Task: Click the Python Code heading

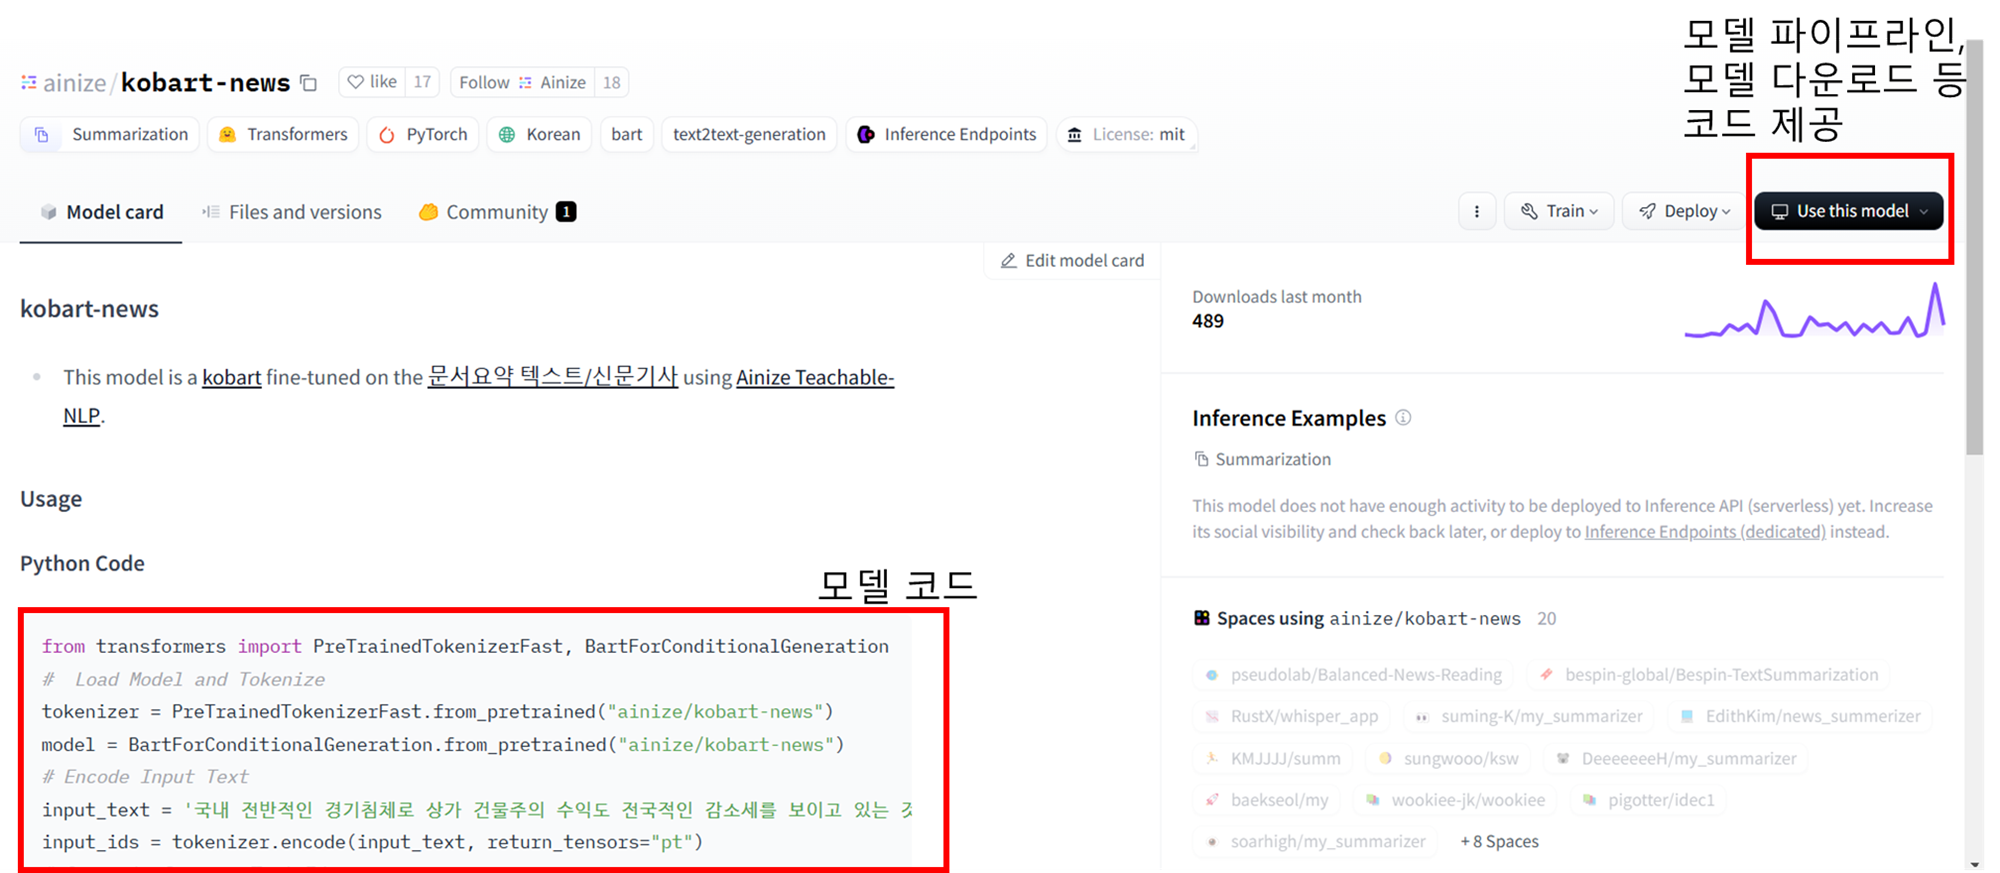Action: 82,563
